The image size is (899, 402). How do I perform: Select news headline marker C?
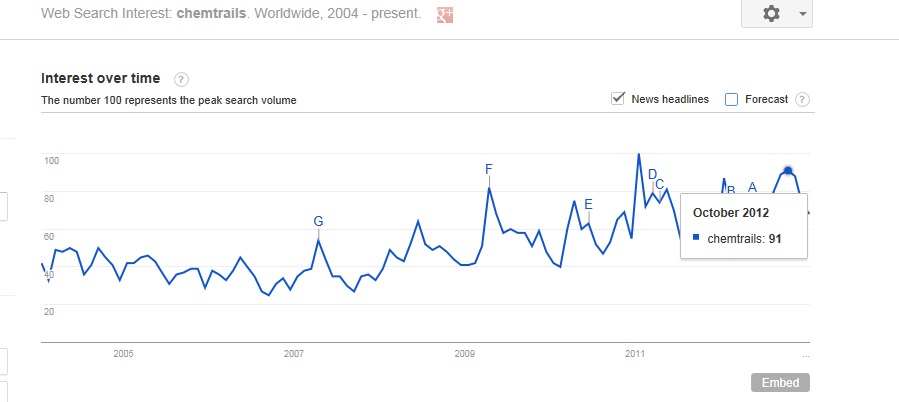(660, 184)
